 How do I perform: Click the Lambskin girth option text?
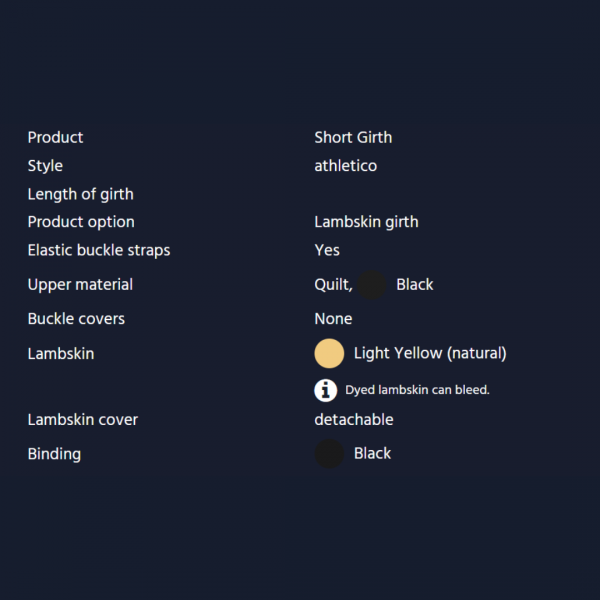tap(366, 222)
